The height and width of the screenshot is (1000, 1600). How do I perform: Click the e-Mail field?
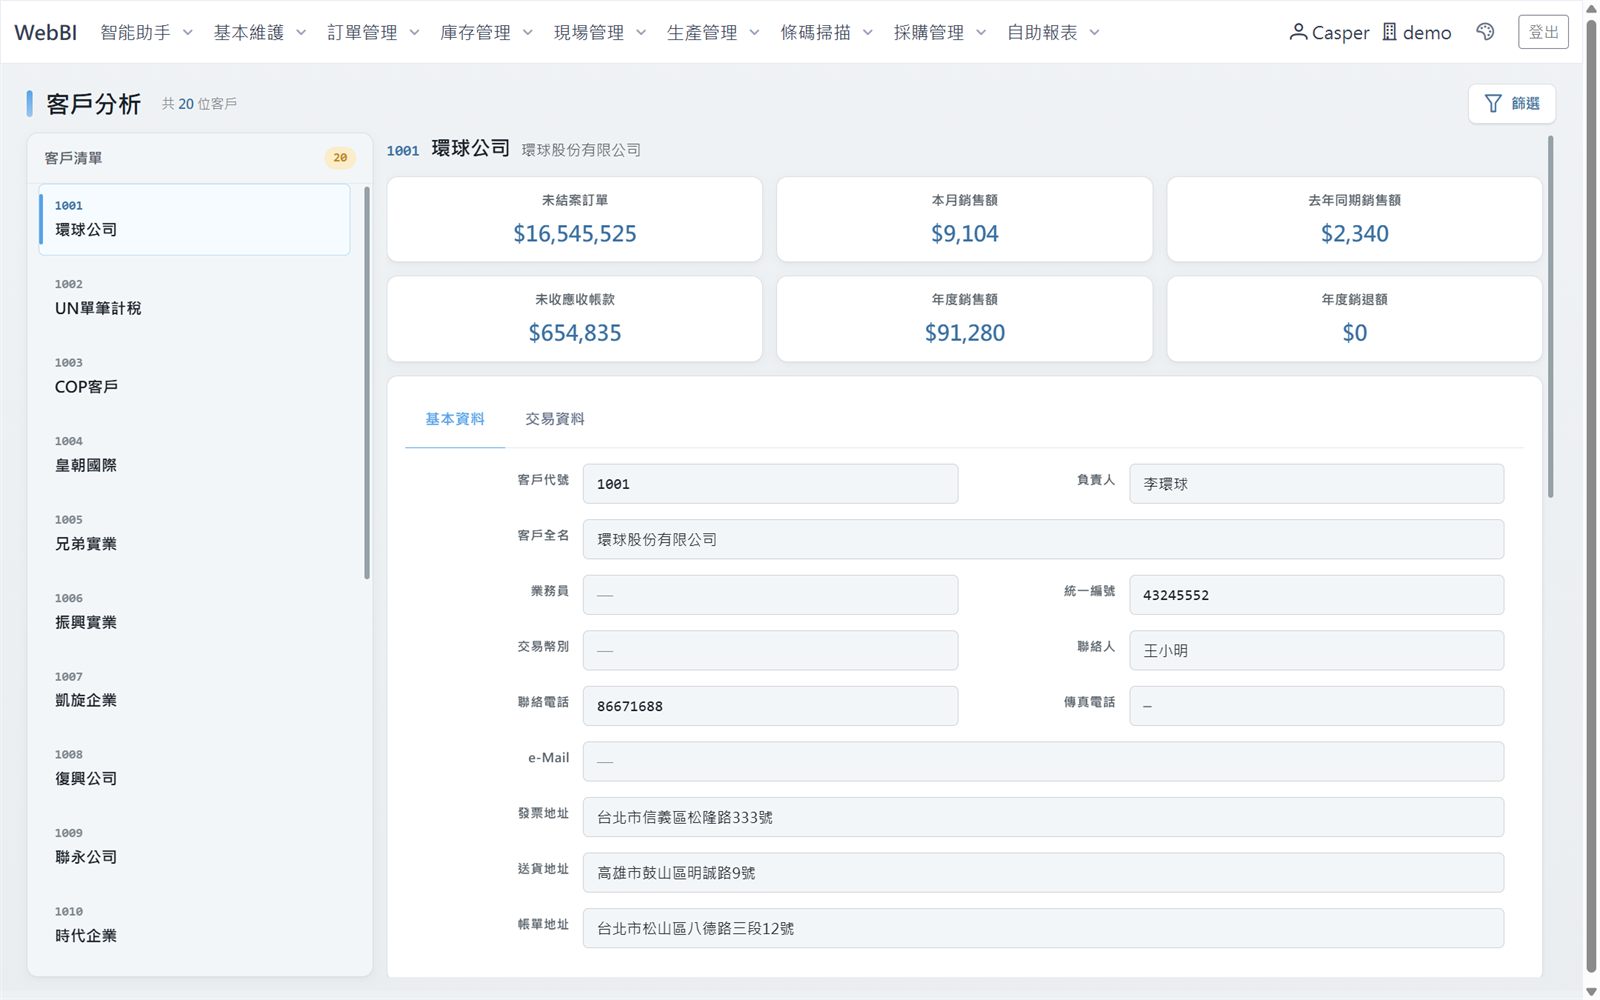(1043, 762)
